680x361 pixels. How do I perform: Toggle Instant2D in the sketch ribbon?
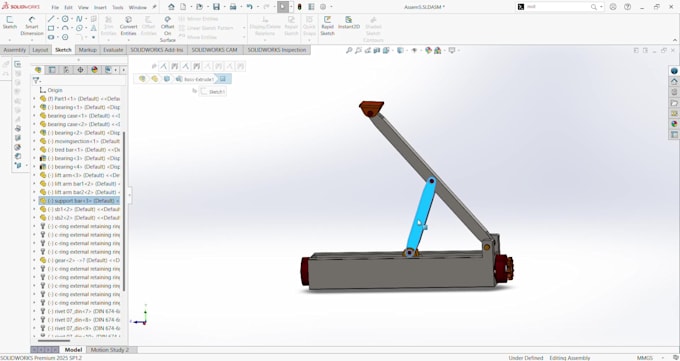pos(349,23)
